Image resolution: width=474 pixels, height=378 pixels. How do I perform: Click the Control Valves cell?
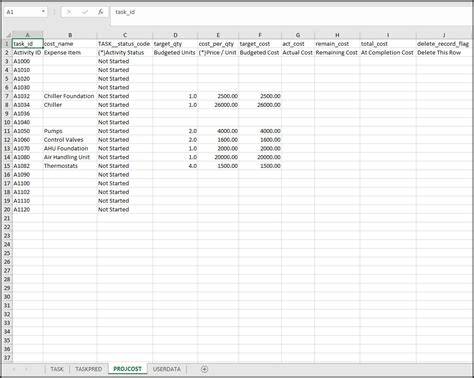[70, 140]
